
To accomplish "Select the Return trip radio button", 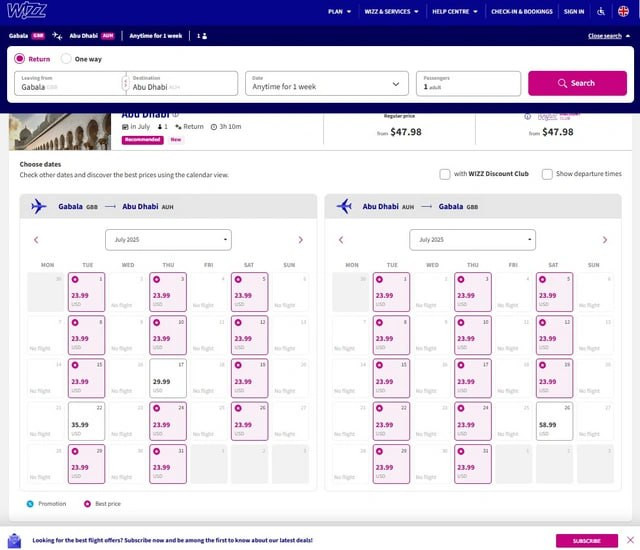I will point(20,59).
